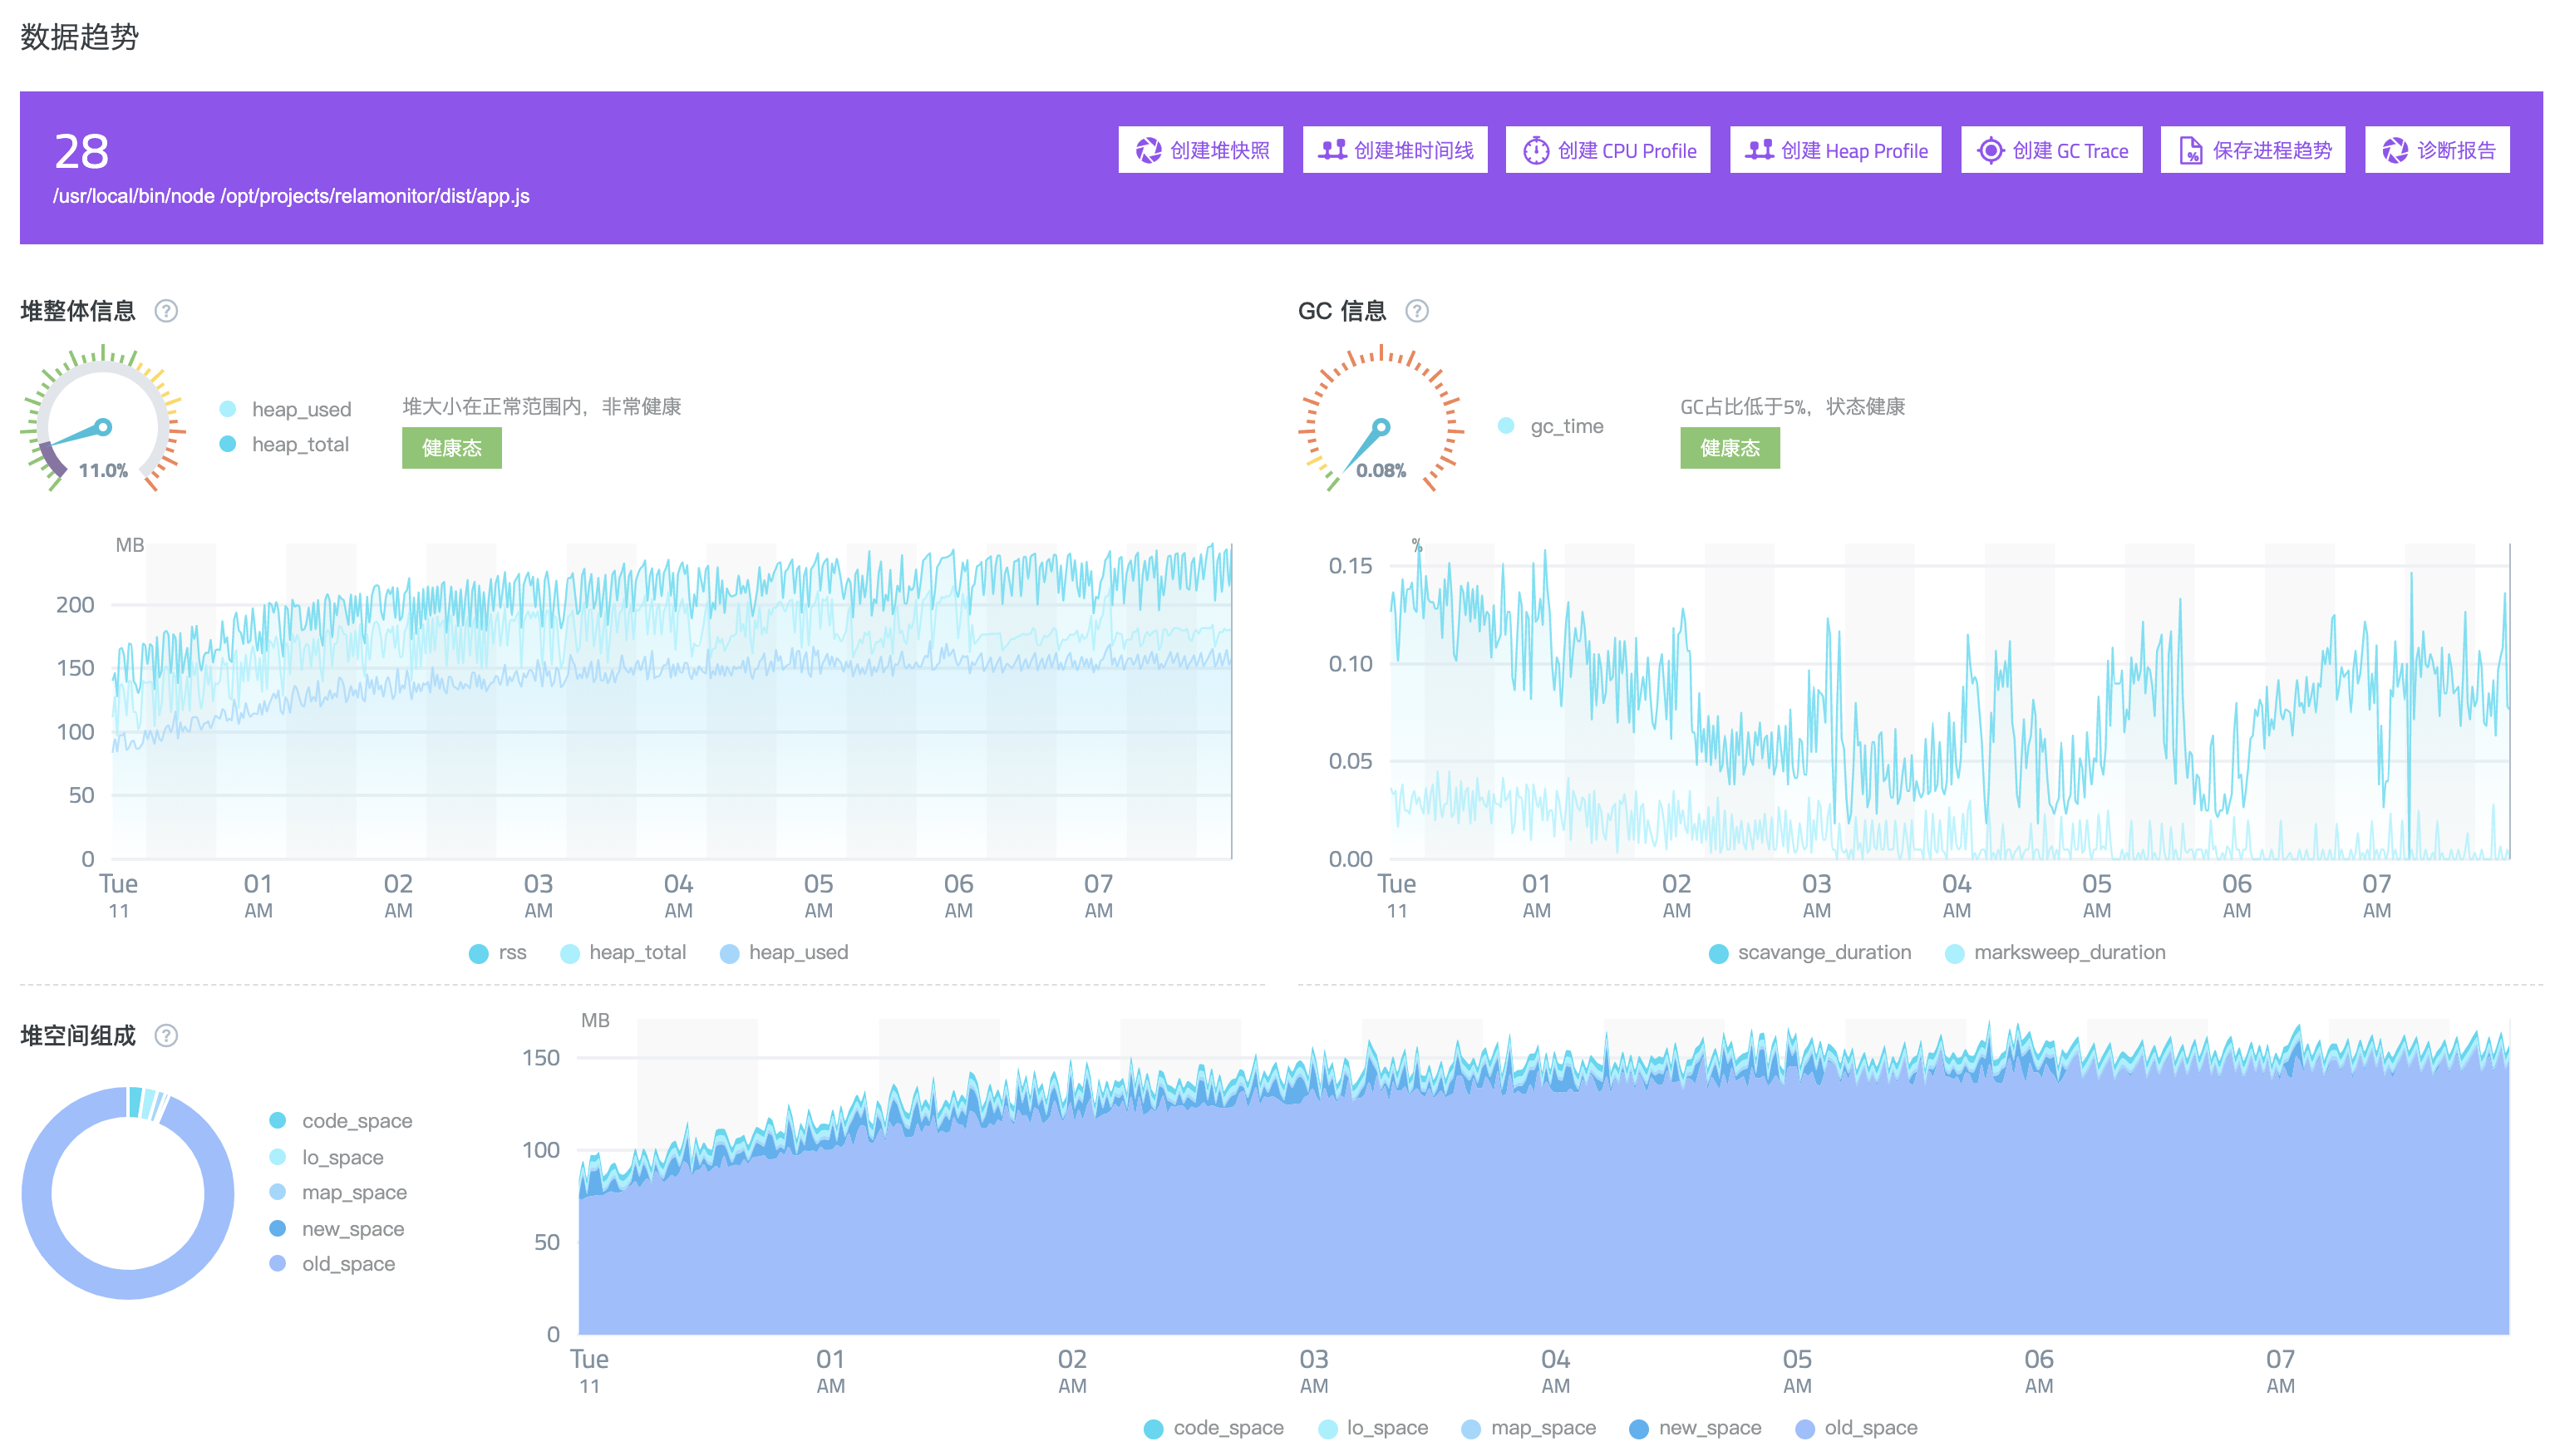Click the heap usage gauge showing 11.0%
The height and width of the screenshot is (1456, 2550).
click(103, 420)
